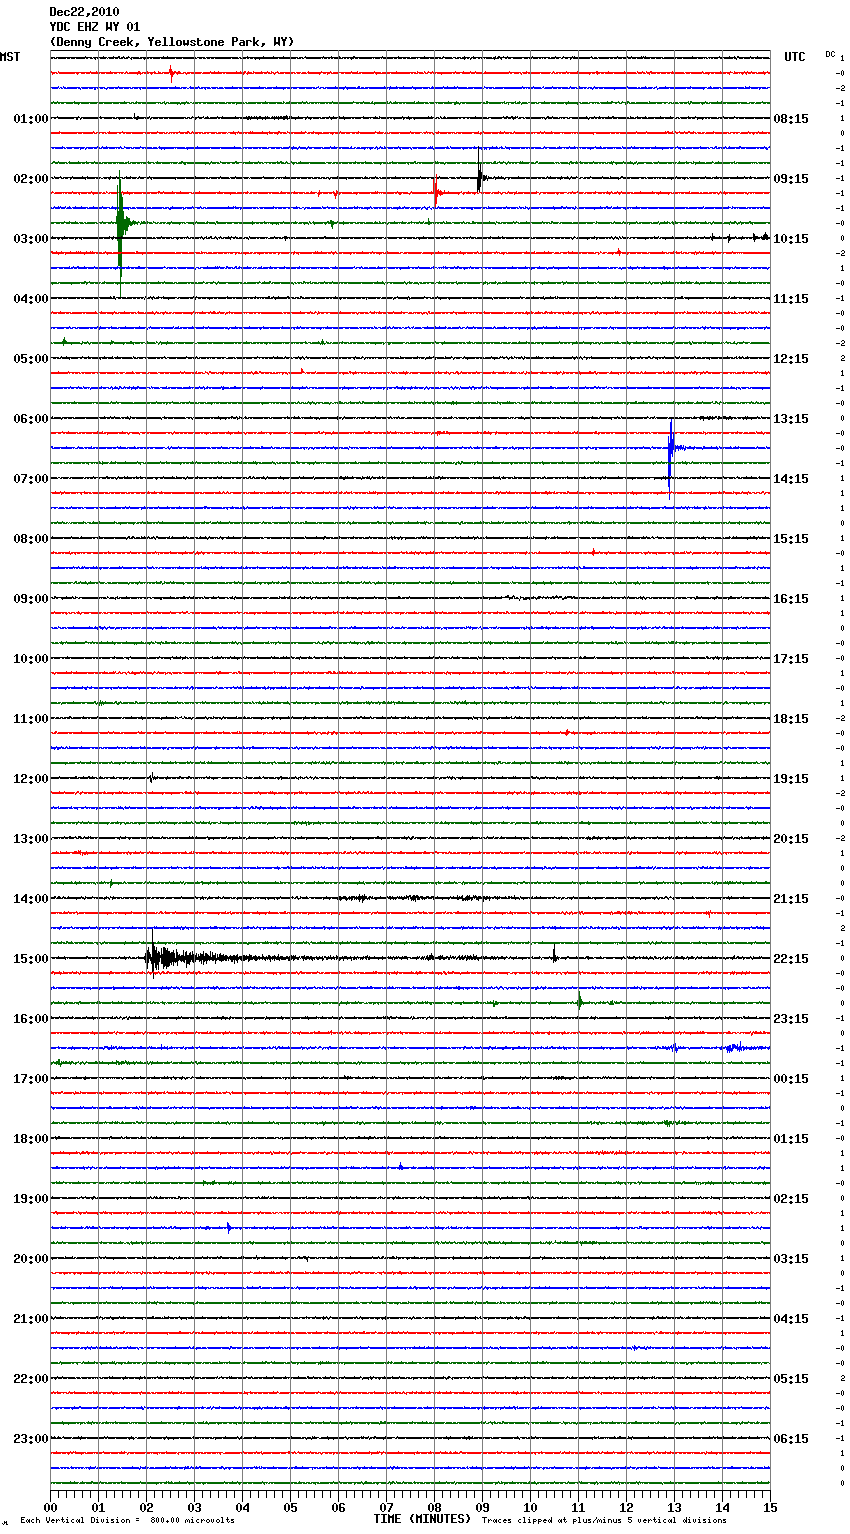The width and height of the screenshot is (850, 1534).
Task: Click the "Each Vertical Division = 800.00 microvolts" note
Action: coord(127,1521)
